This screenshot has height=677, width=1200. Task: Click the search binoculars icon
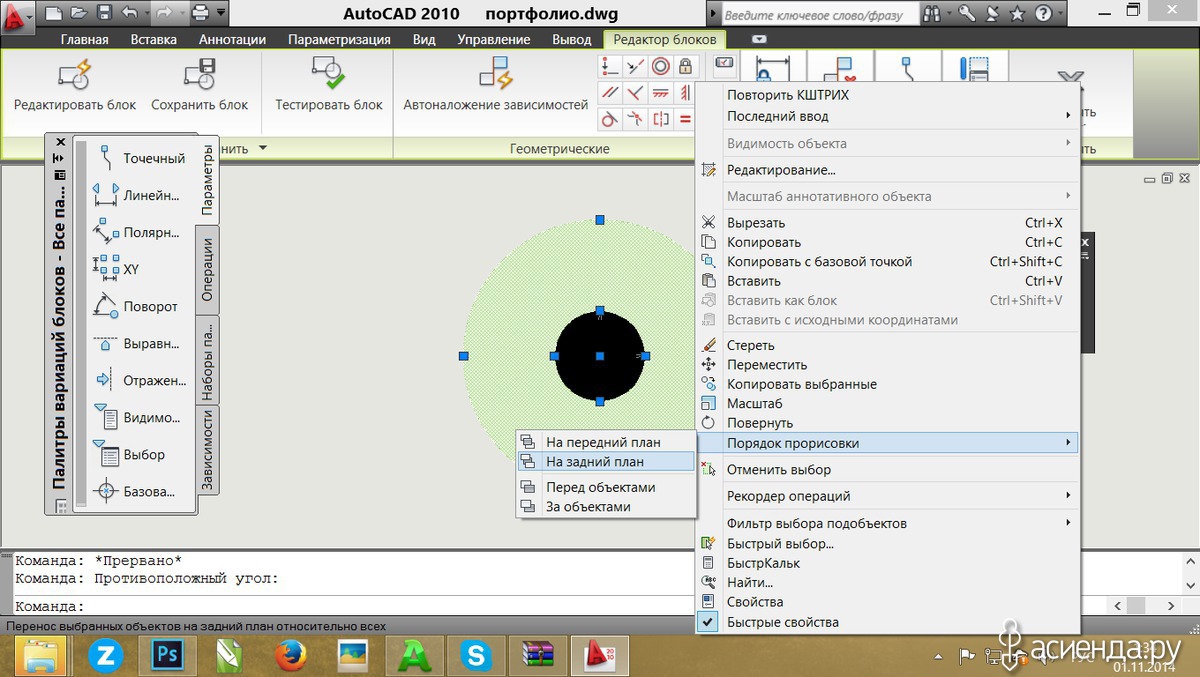[933, 14]
